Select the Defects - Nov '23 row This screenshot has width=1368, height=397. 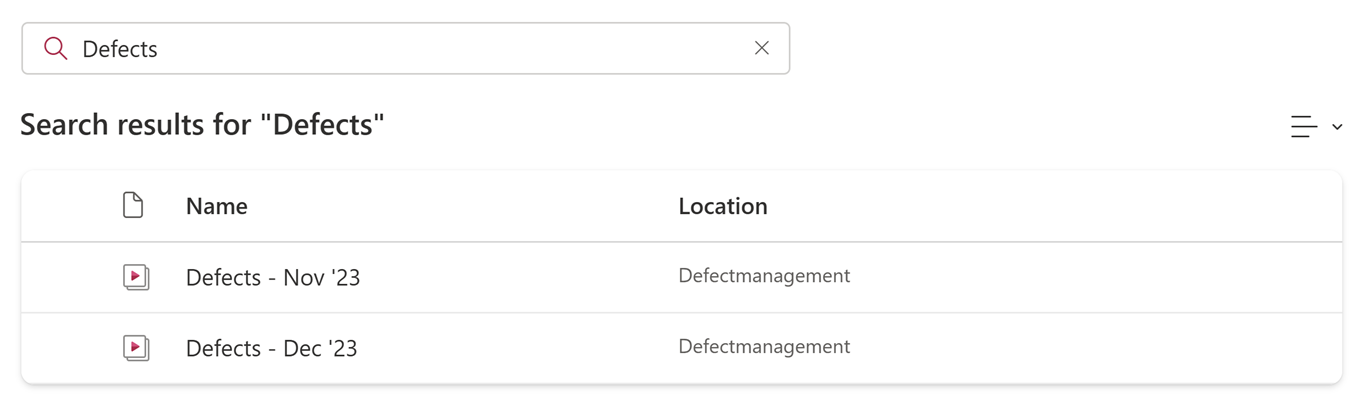point(681,277)
